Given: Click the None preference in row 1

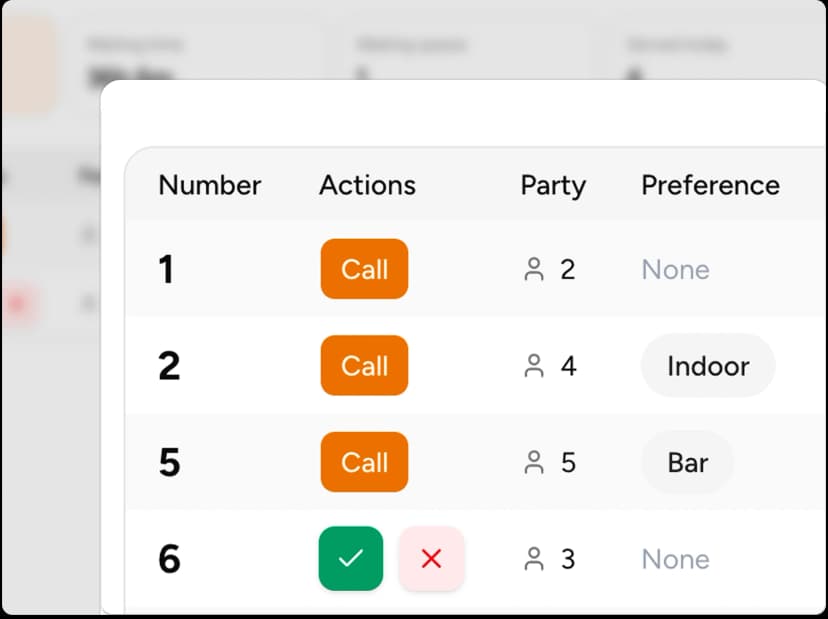Looking at the screenshot, I should [675, 269].
